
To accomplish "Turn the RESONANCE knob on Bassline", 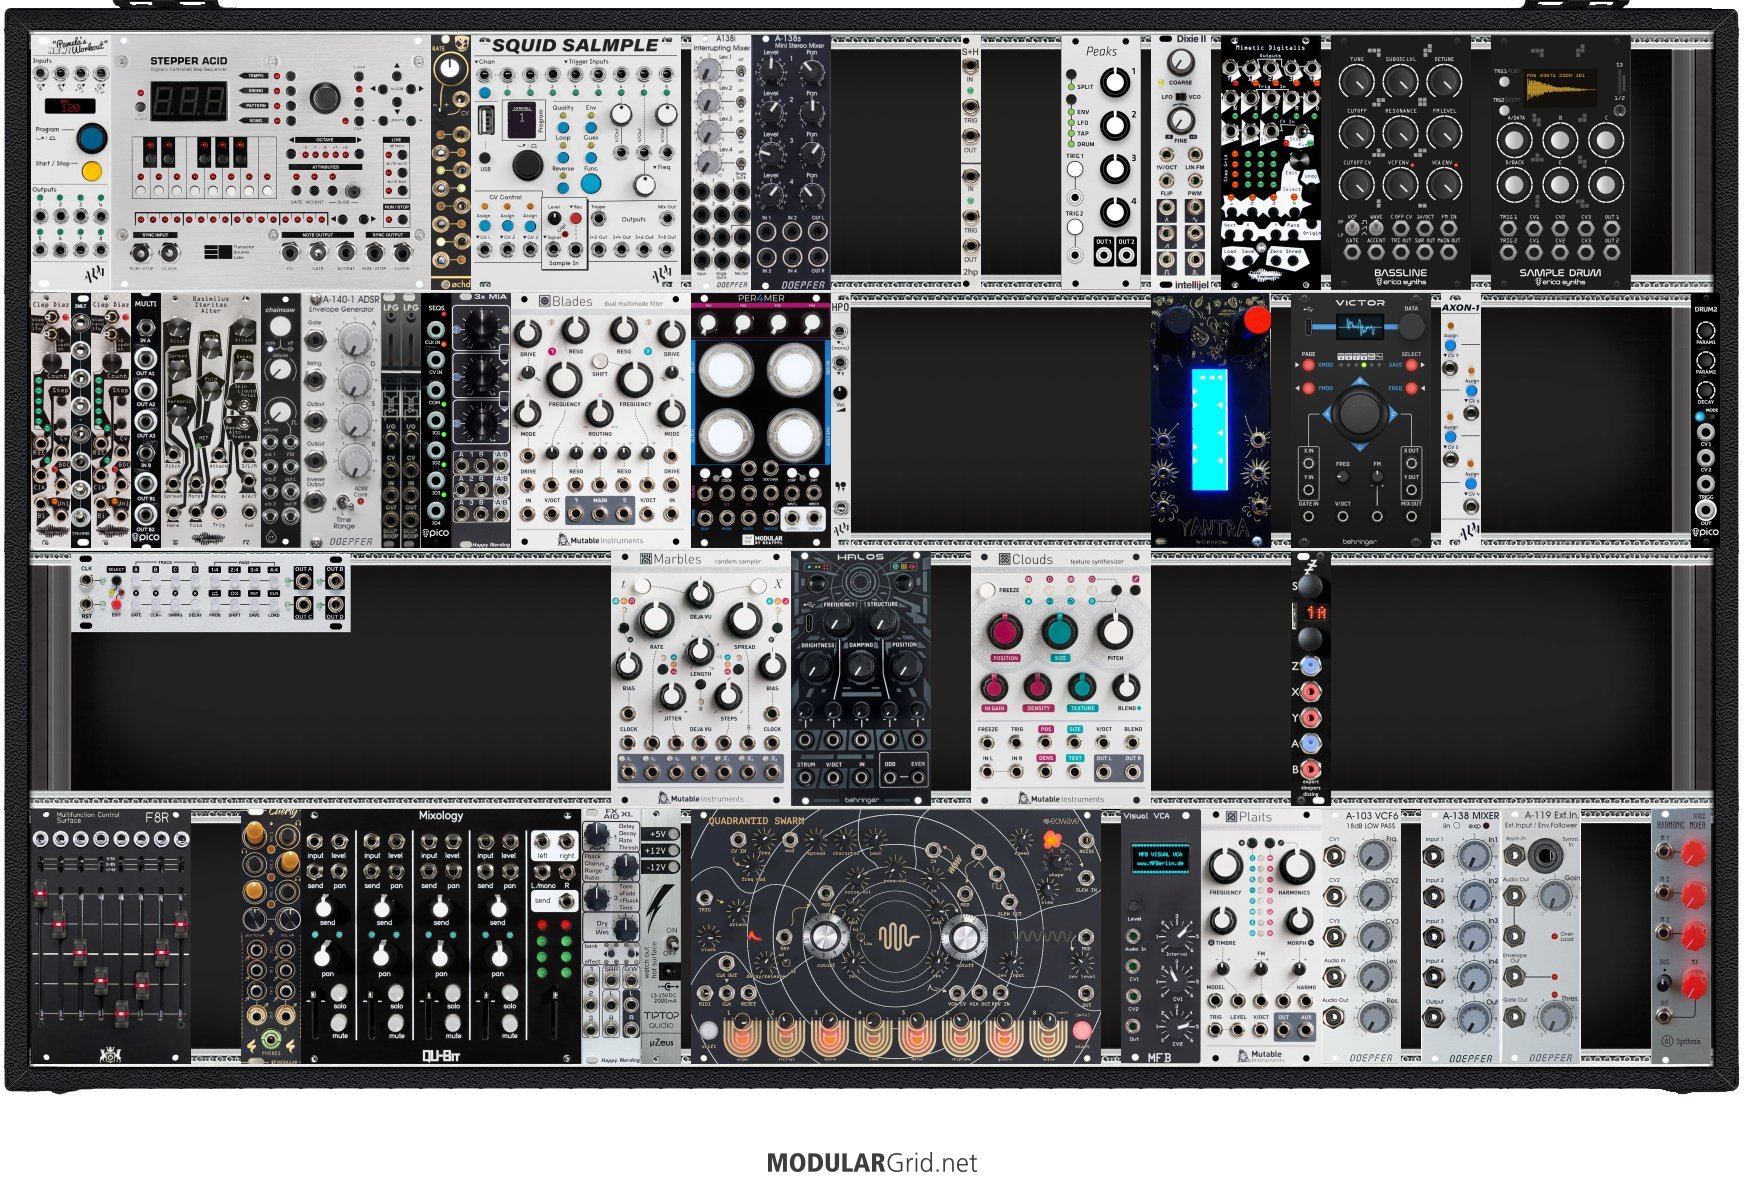I will click(x=1400, y=132).
